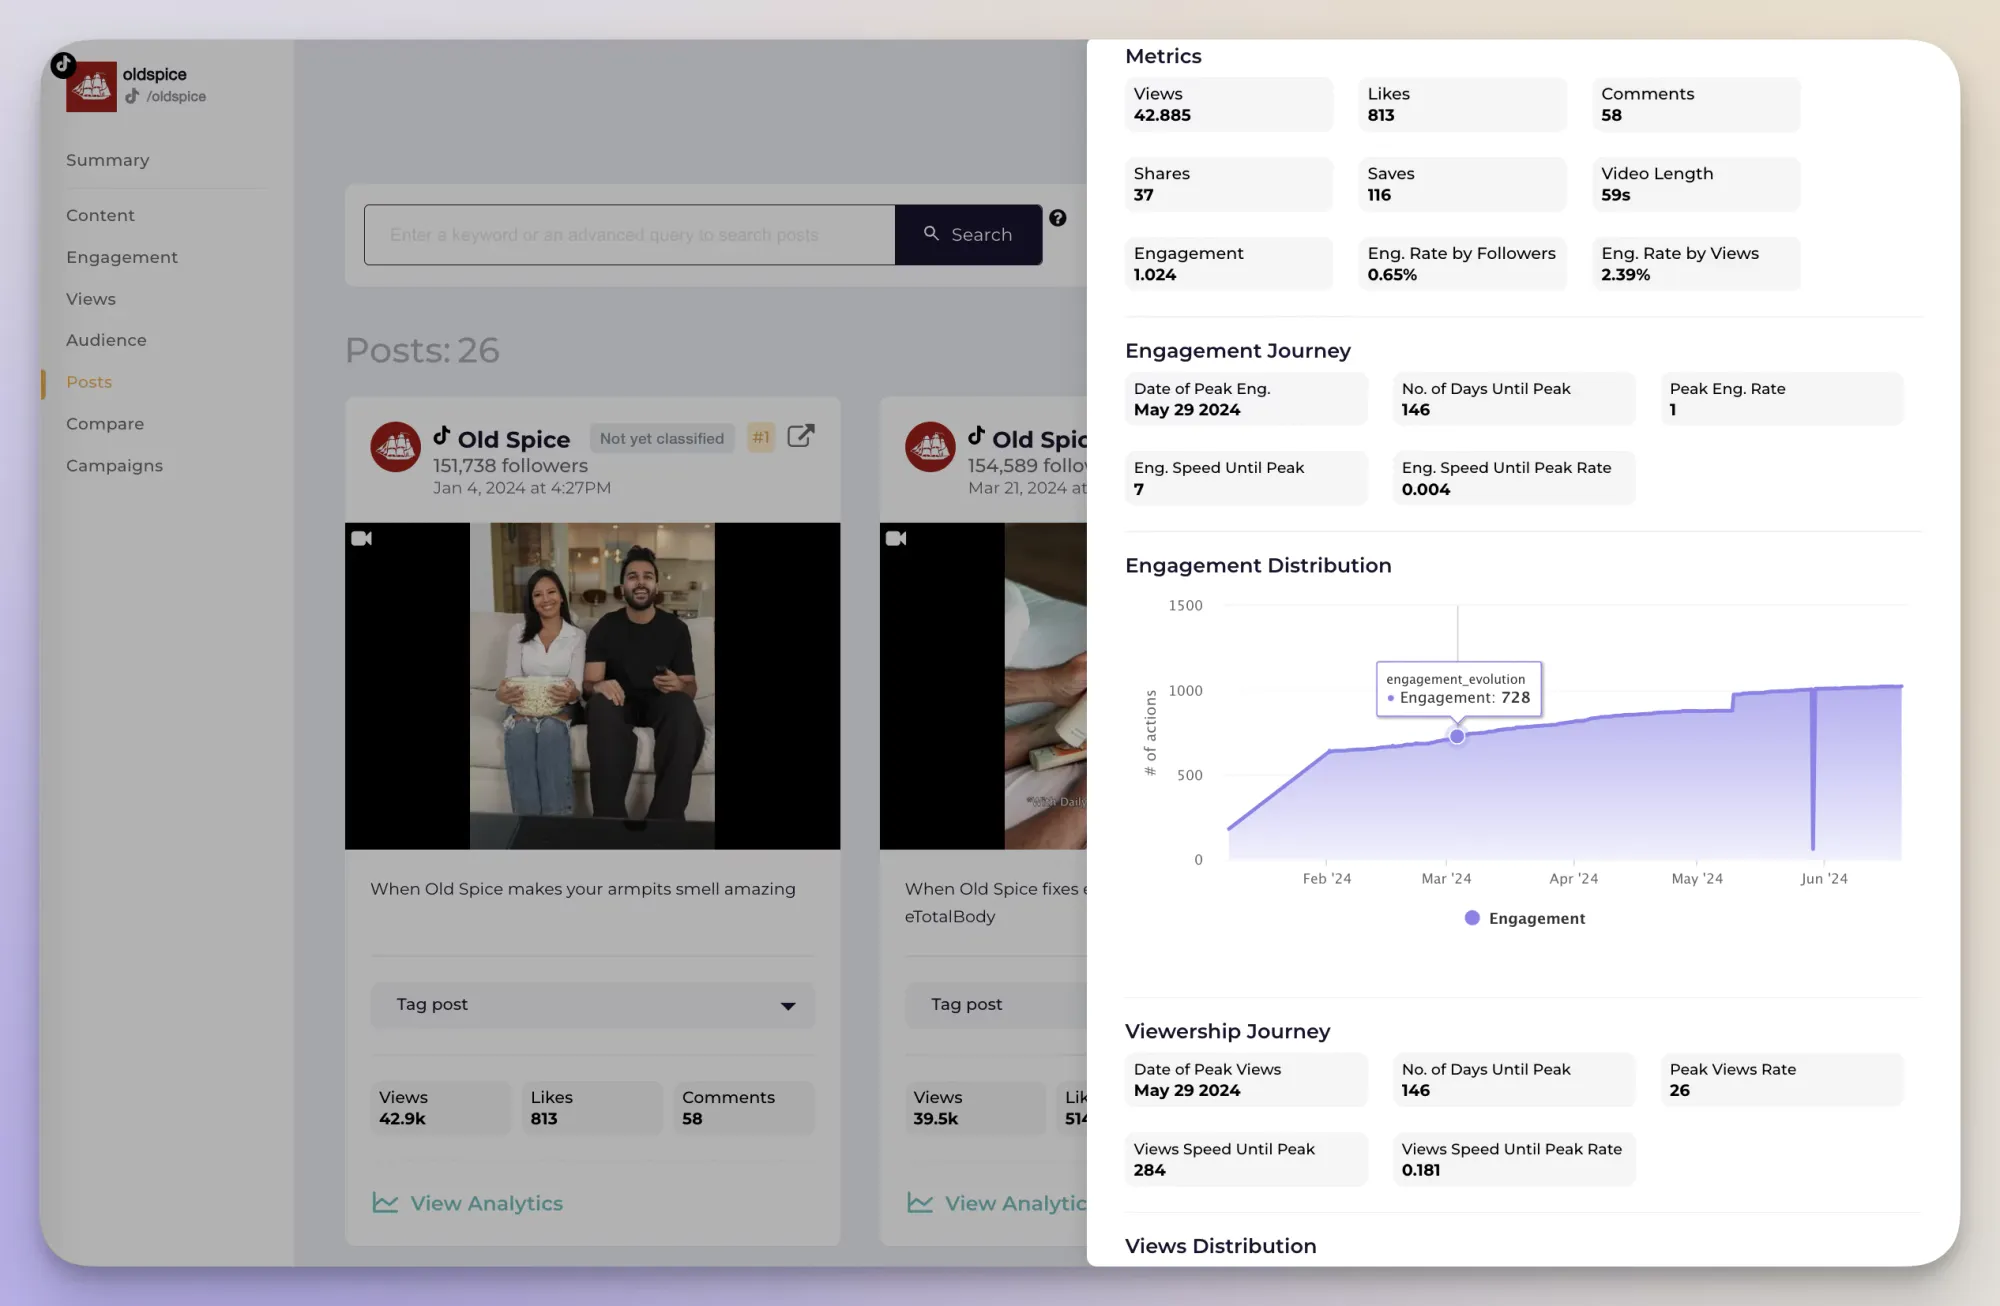
Task: Select Posts in sidebar
Action: click(89, 382)
